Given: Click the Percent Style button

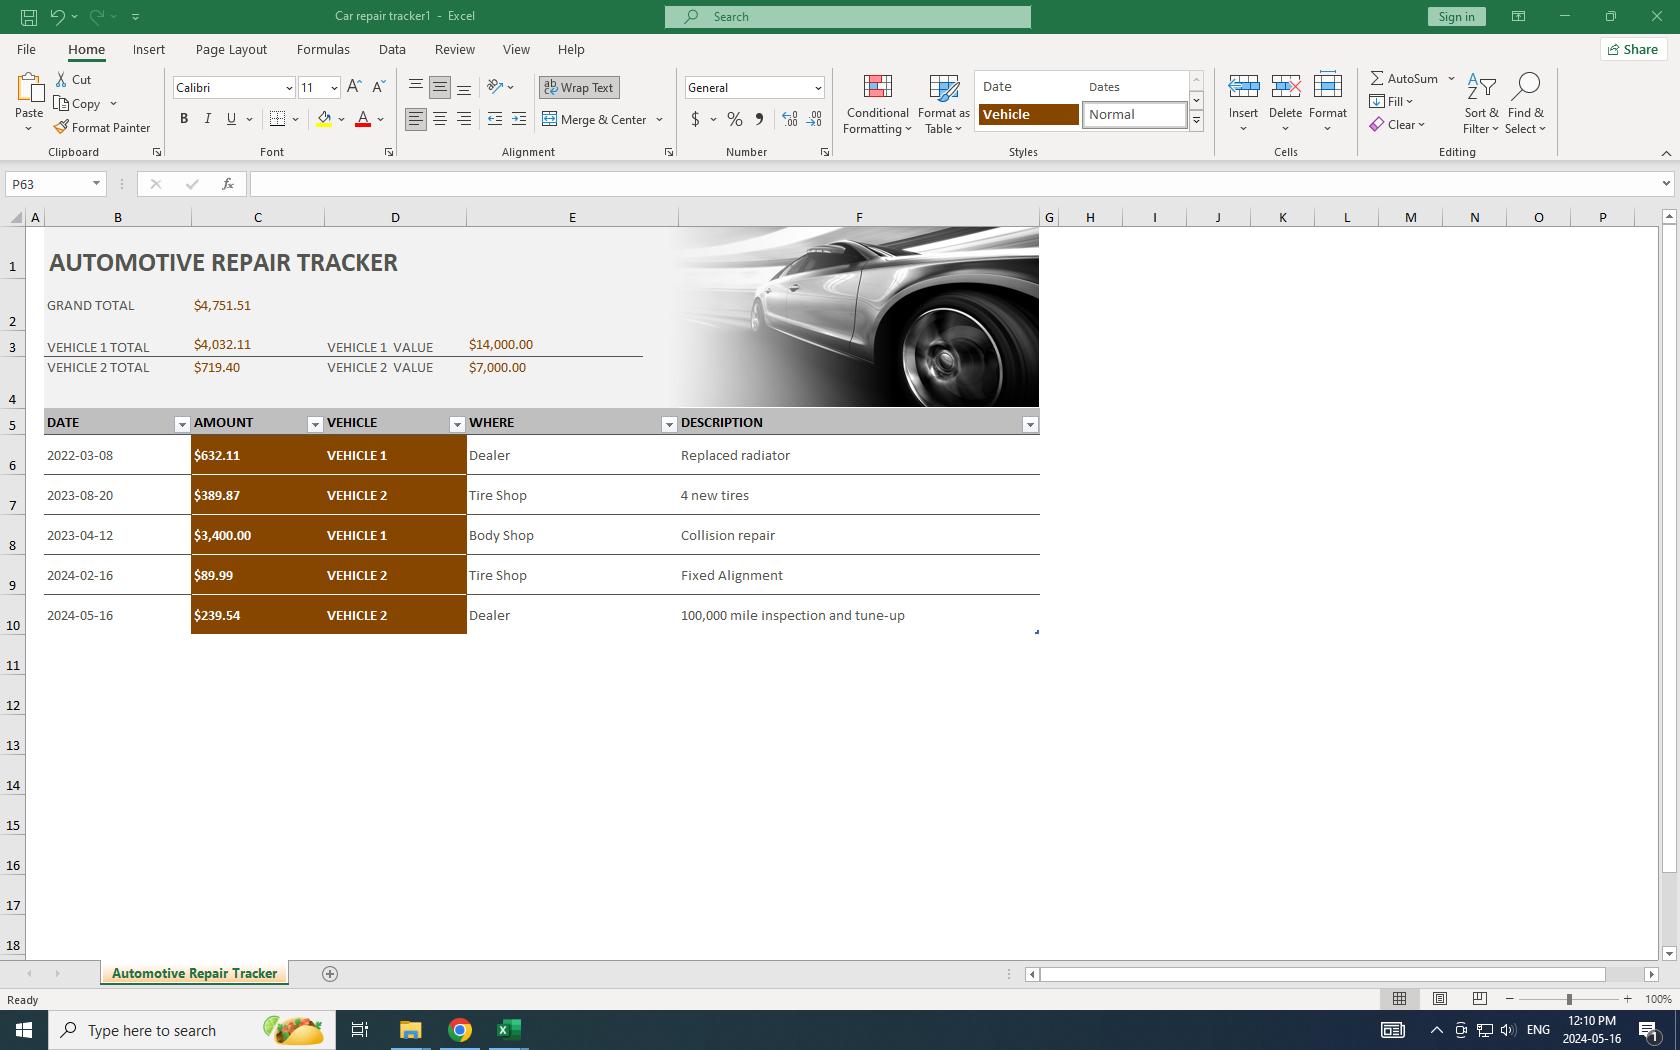Looking at the screenshot, I should [735, 119].
